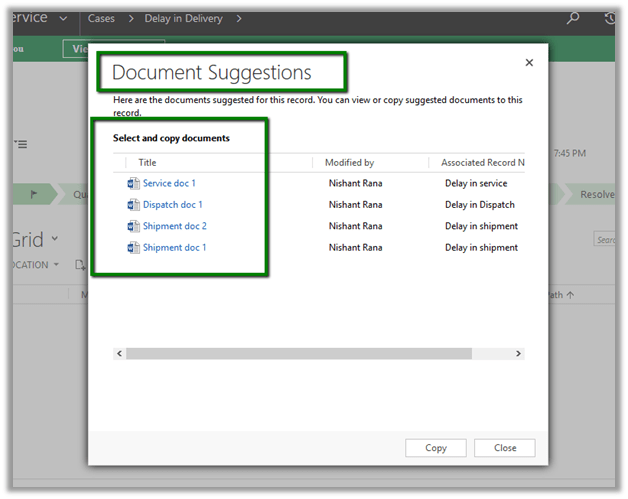Viewport: 628px width, 499px height.
Task: Click the right arrow of horizontal scrollbar
Action: [x=518, y=353]
